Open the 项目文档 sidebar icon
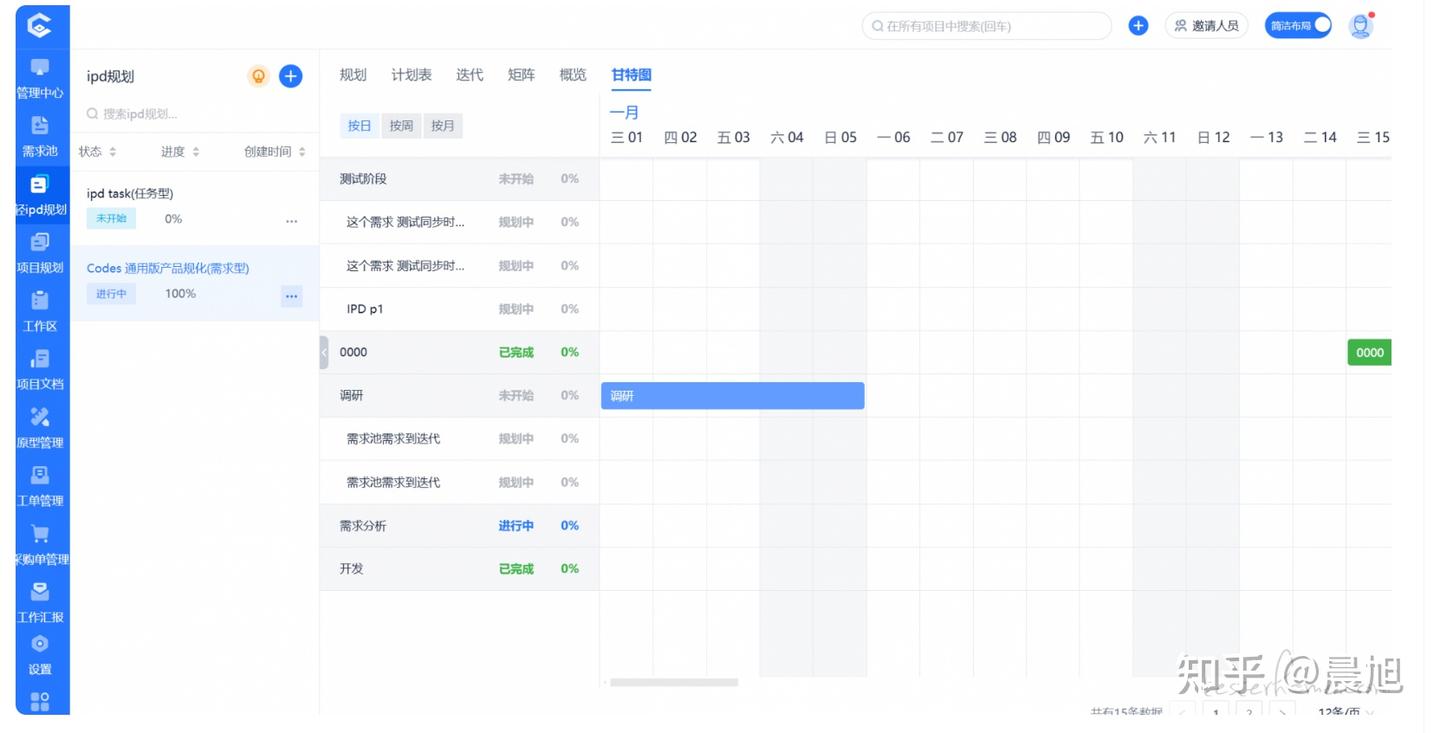The width and height of the screenshot is (1440, 733). coord(40,359)
